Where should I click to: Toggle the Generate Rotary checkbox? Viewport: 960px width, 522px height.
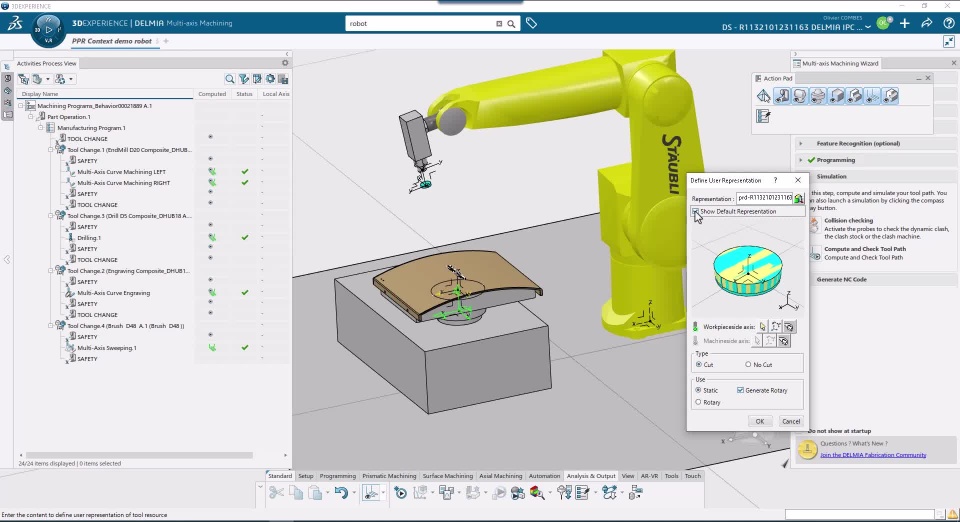[x=740, y=390]
